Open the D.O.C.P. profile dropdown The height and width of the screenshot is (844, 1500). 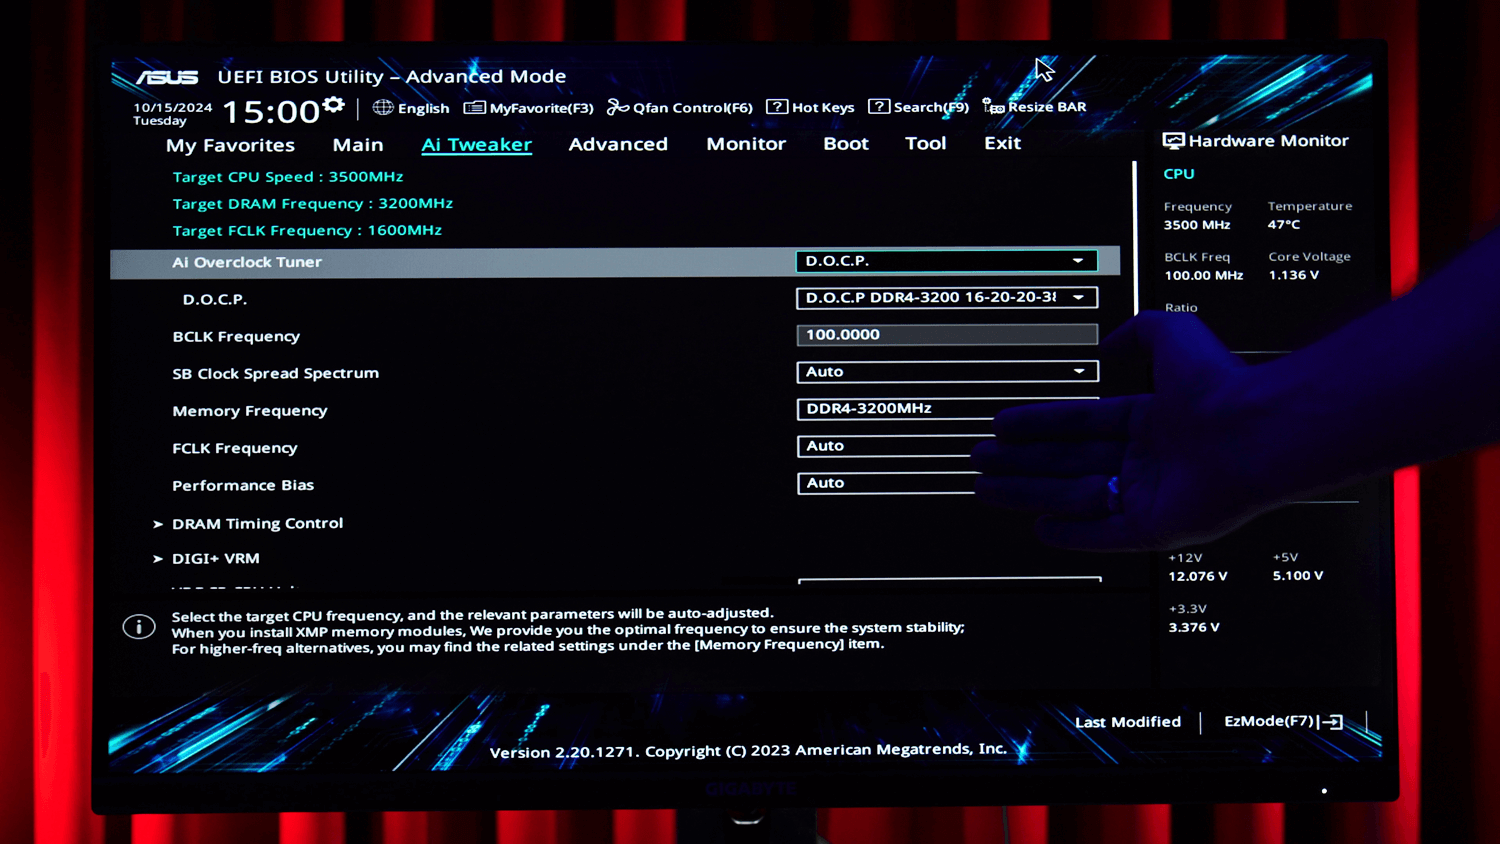(946, 298)
